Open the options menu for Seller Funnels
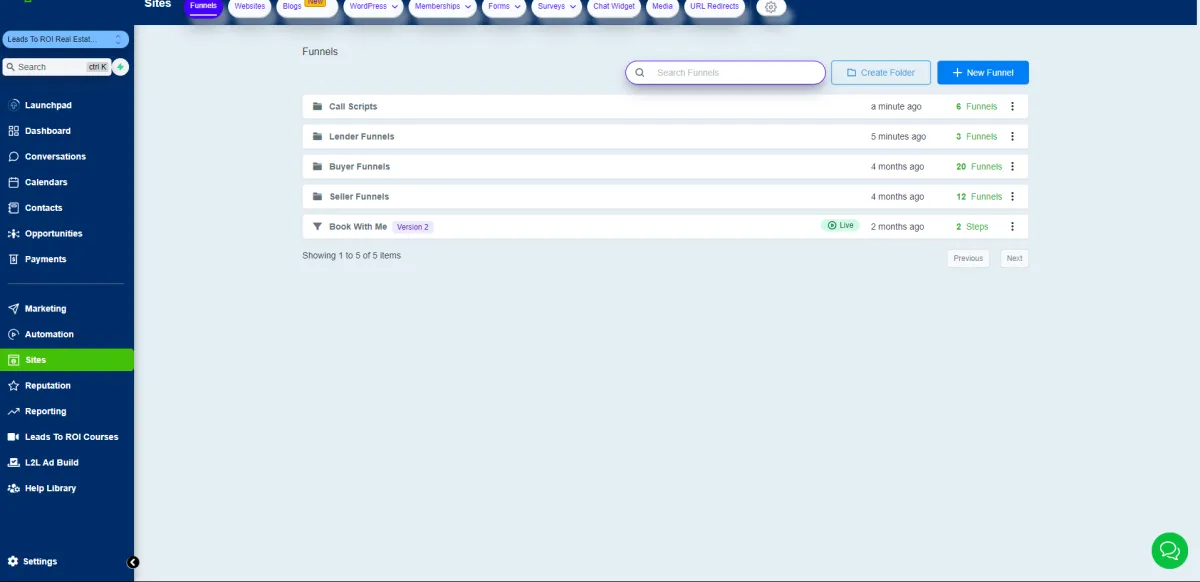Screen dimensions: 1200x582 click(x=1012, y=196)
